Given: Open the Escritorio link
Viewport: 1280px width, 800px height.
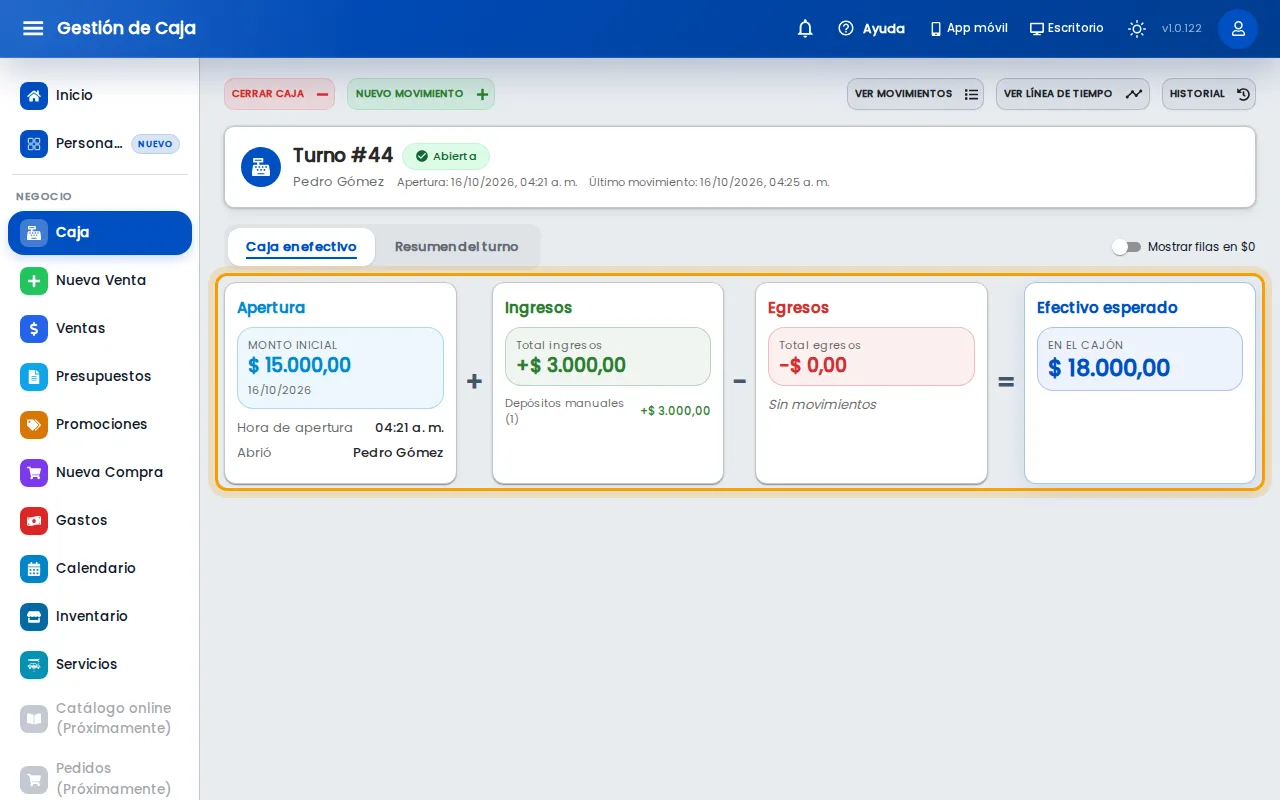Looking at the screenshot, I should (1067, 28).
